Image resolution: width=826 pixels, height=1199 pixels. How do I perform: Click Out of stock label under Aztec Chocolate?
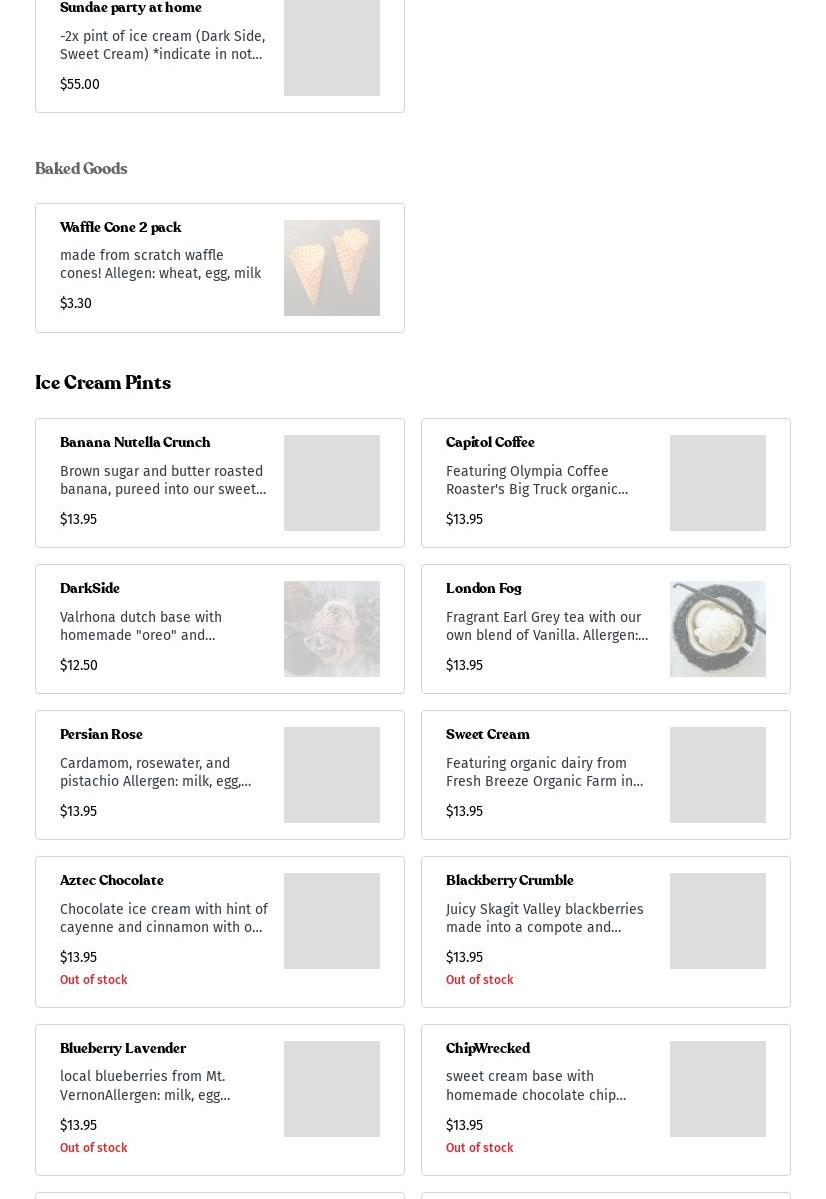[x=93, y=980]
